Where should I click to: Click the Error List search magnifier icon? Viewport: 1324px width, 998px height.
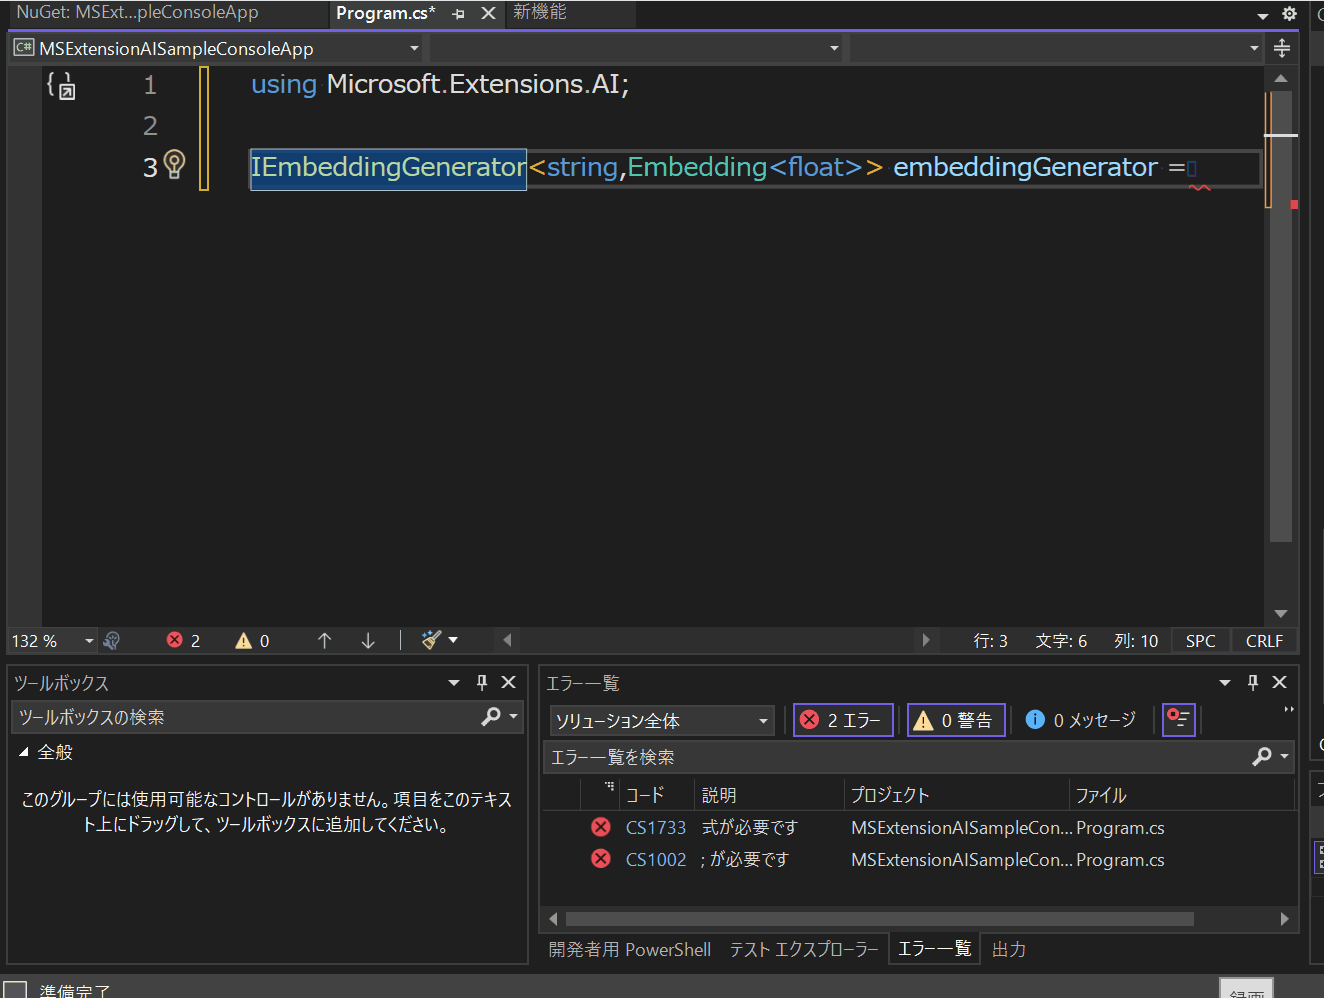point(1262,757)
